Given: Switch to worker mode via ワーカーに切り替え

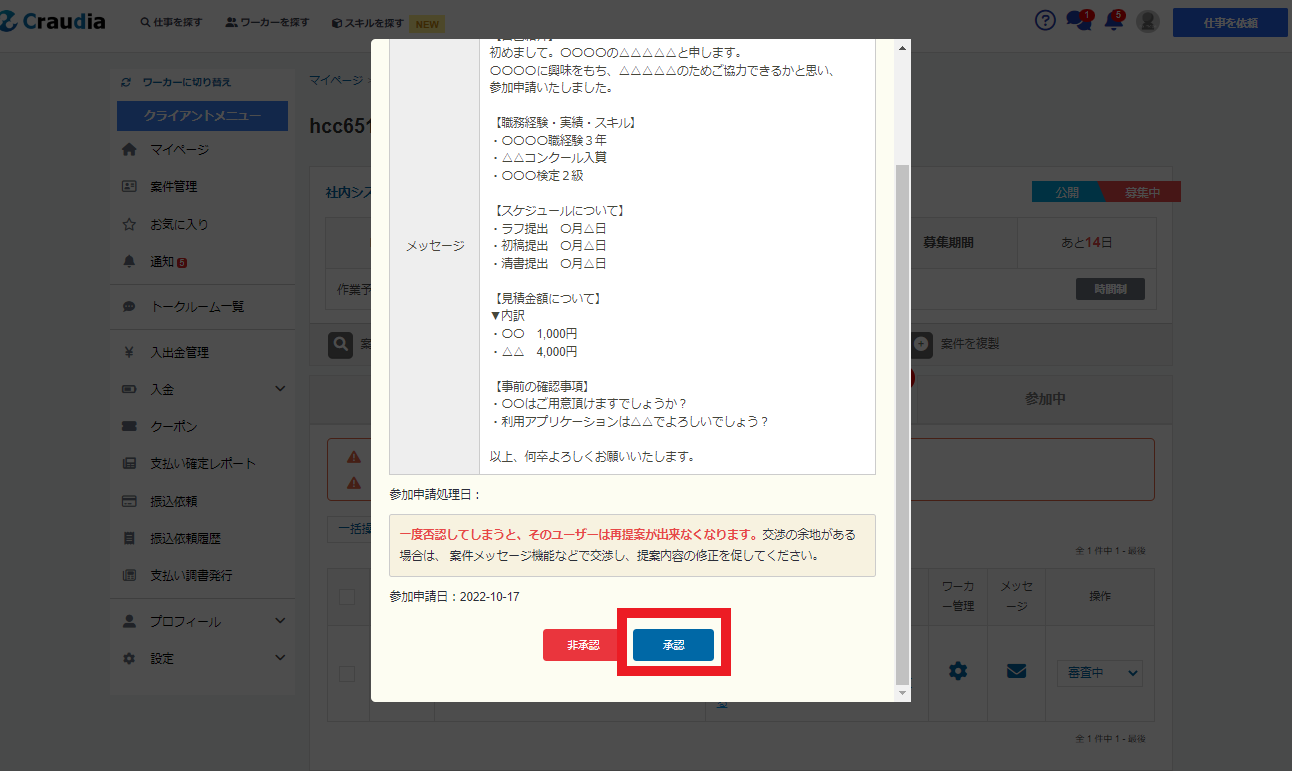Looking at the screenshot, I should coord(185,82).
